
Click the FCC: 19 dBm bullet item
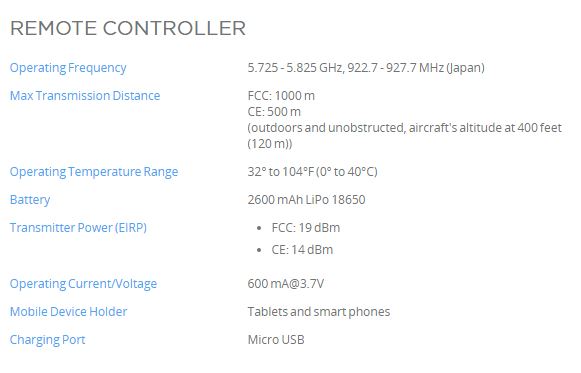(306, 227)
